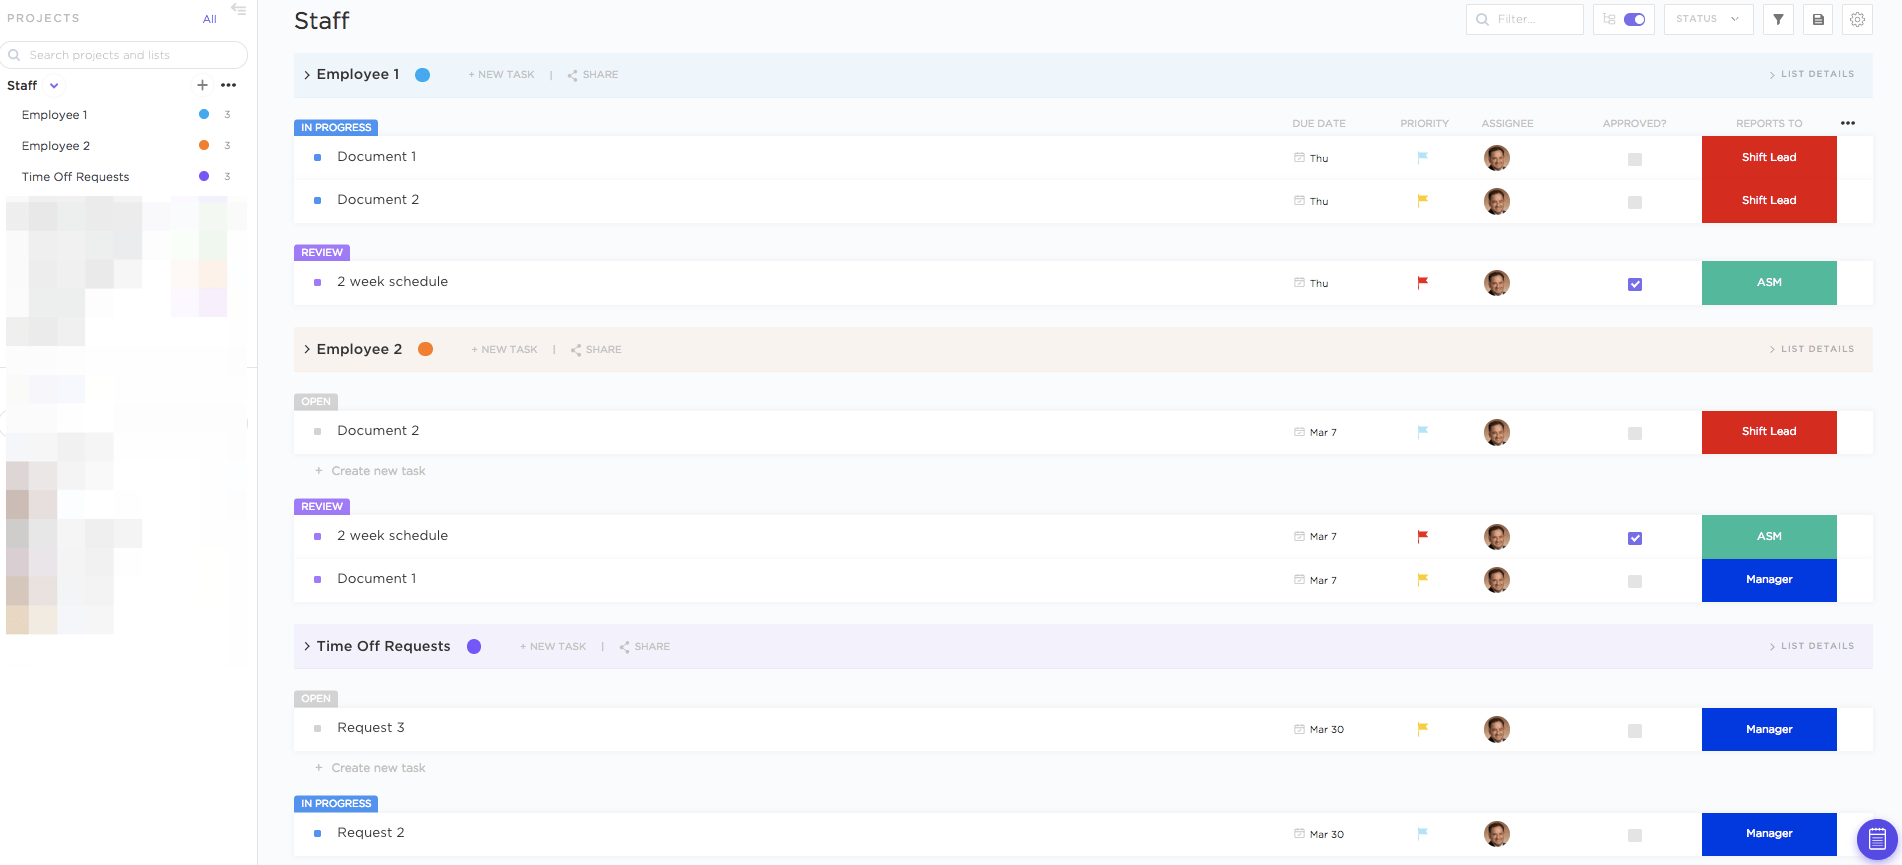Collapse the Employee 2 list chevron

[x=307, y=349]
